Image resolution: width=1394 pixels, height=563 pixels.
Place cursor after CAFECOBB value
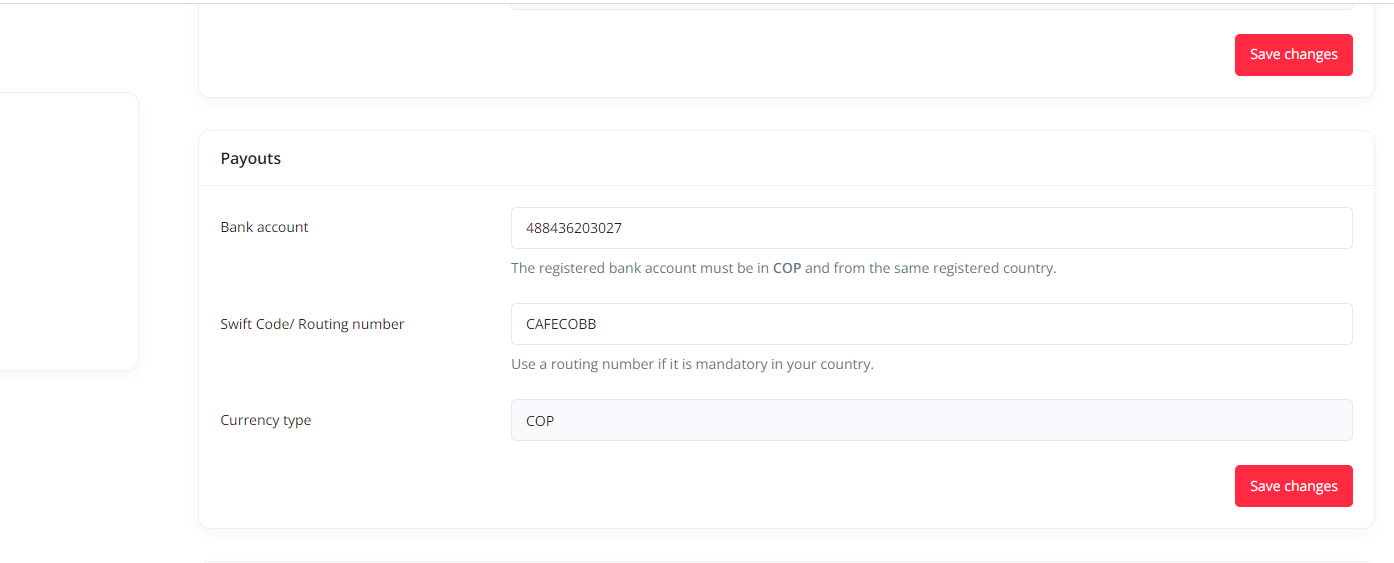(x=599, y=324)
